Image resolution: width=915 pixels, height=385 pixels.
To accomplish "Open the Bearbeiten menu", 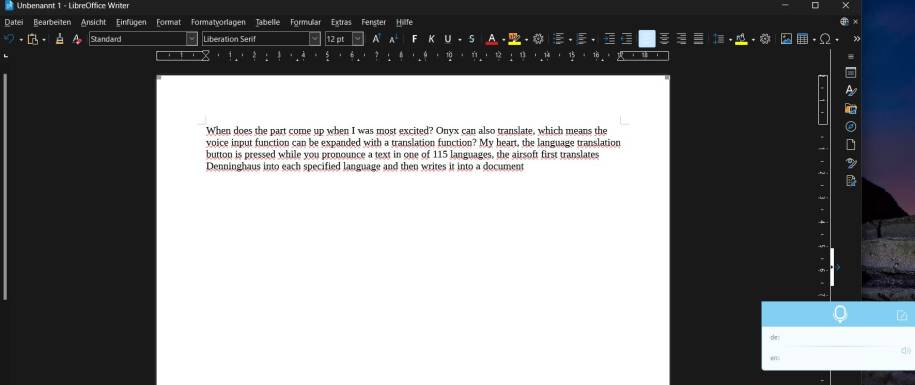I will tap(52, 22).
